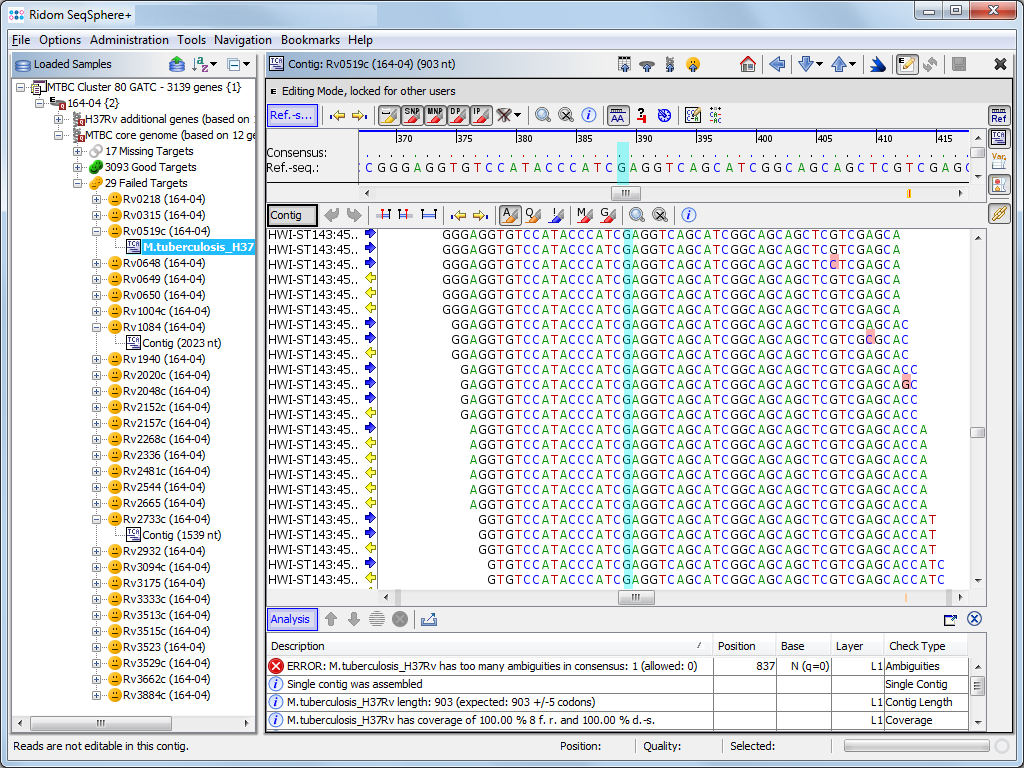Open the Bookmarks menu
Image resolution: width=1024 pixels, height=768 pixels.
click(310, 40)
